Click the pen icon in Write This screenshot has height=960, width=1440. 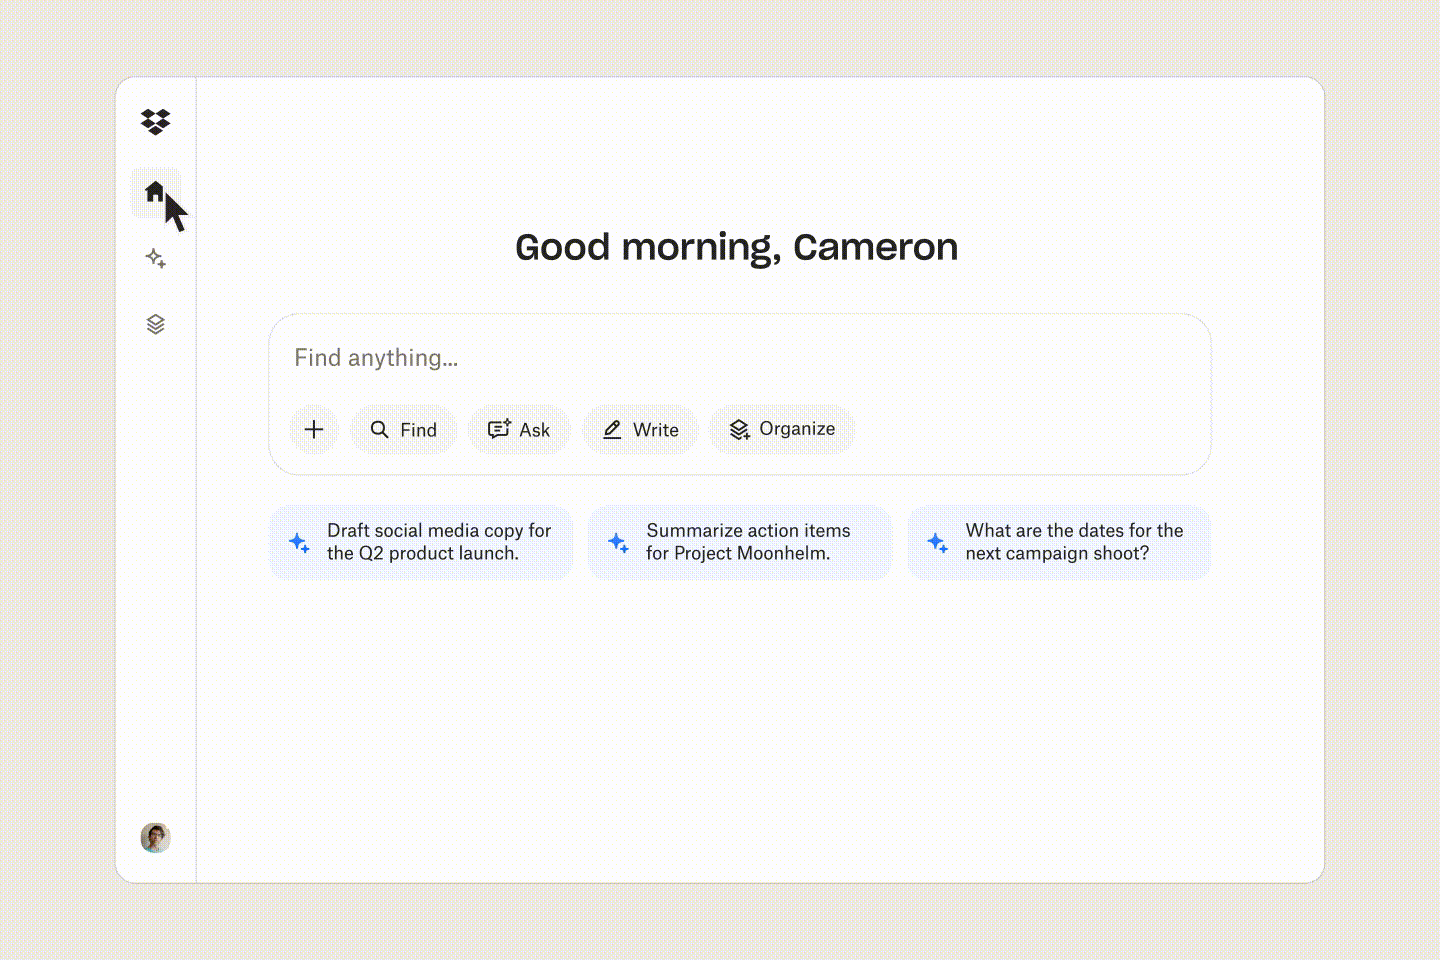click(x=612, y=429)
